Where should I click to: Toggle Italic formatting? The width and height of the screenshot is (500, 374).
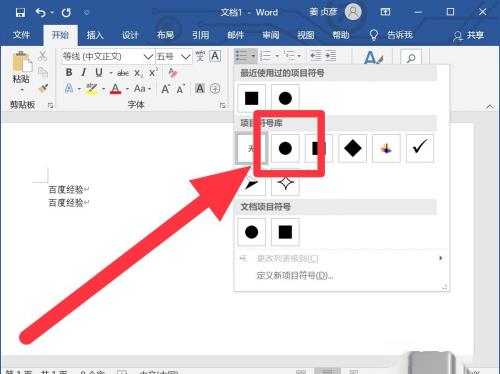tap(84, 72)
